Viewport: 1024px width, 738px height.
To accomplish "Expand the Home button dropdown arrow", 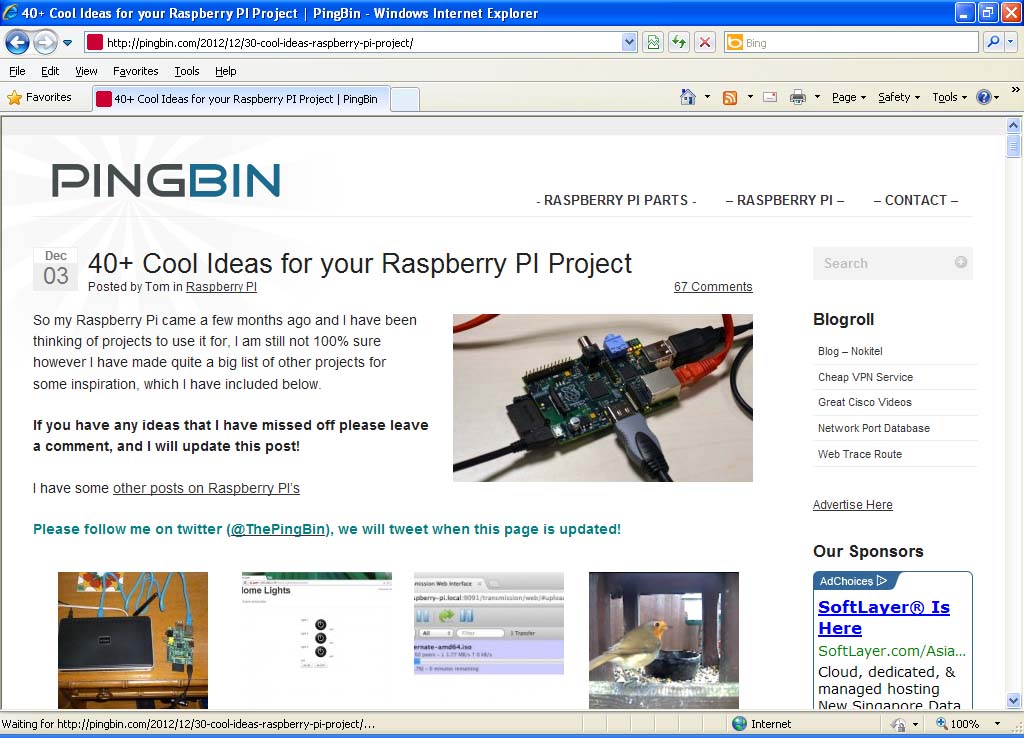I will point(707,97).
